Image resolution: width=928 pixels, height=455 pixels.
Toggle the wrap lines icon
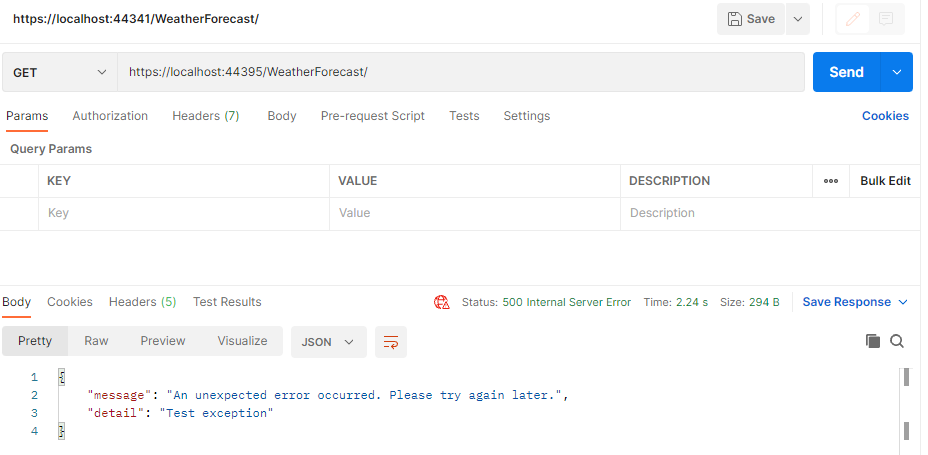(391, 342)
